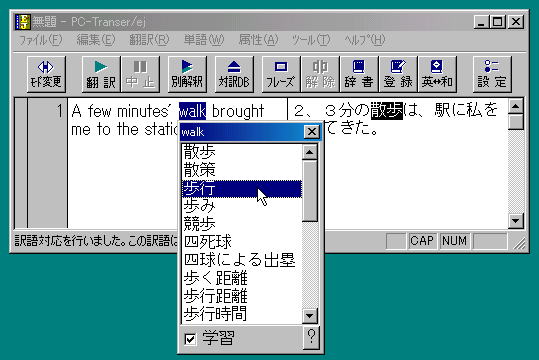539x360 pixels.
Task: Open the 別解釈 alternate interpretation tool
Action: click(x=187, y=74)
